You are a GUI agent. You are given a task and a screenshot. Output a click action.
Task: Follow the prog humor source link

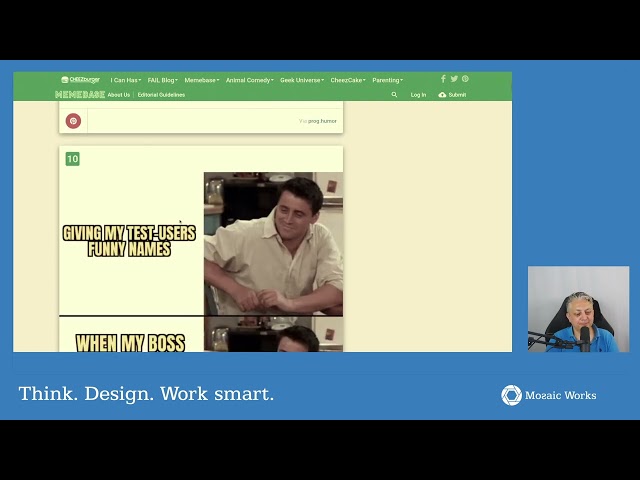(x=322, y=121)
